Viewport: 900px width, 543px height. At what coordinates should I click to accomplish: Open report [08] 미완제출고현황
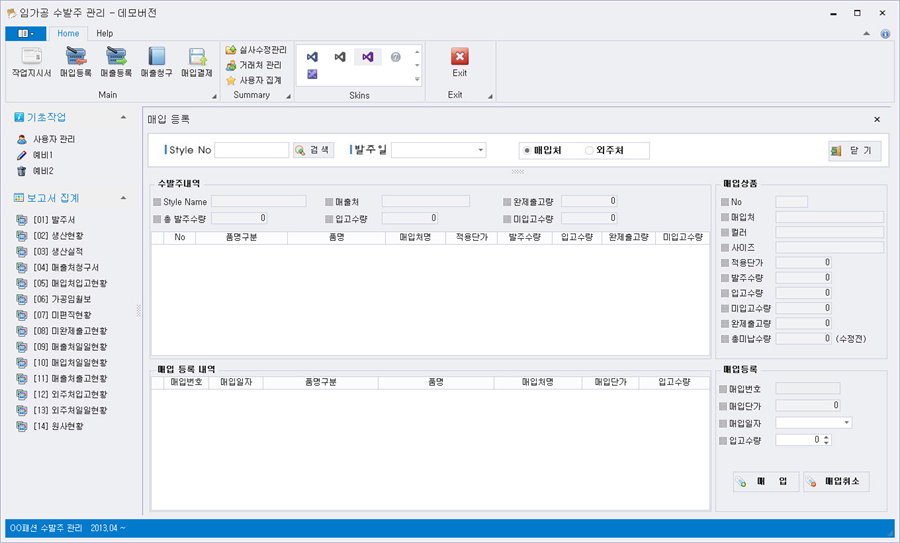(62, 331)
